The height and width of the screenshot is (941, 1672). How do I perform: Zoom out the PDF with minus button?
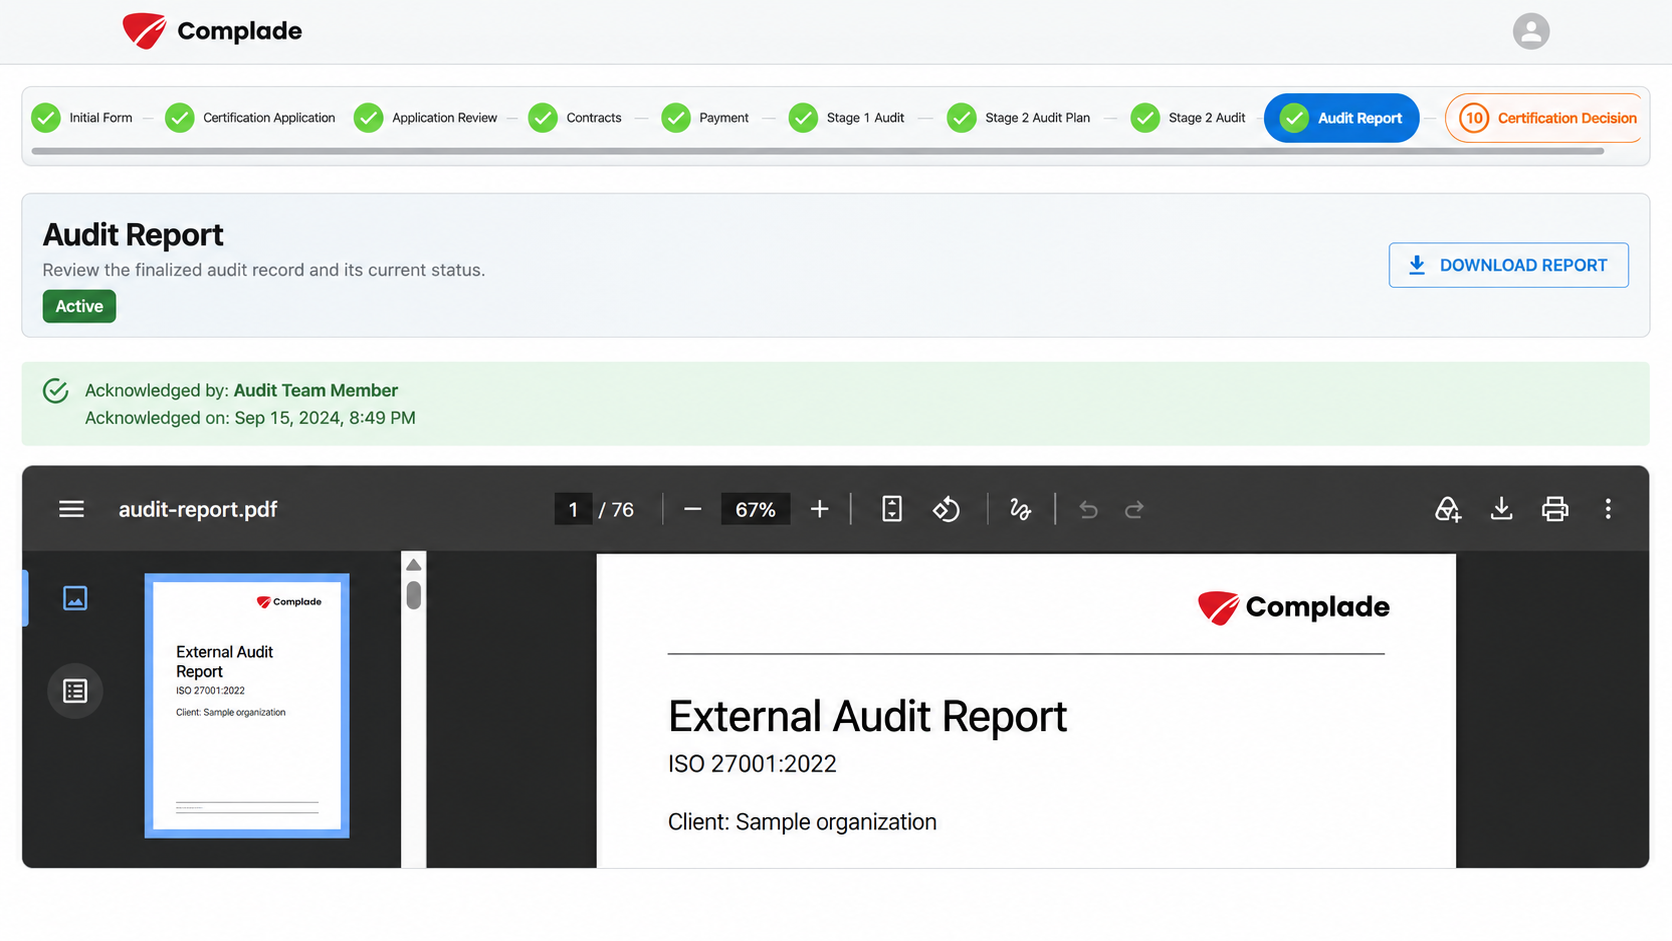(692, 509)
